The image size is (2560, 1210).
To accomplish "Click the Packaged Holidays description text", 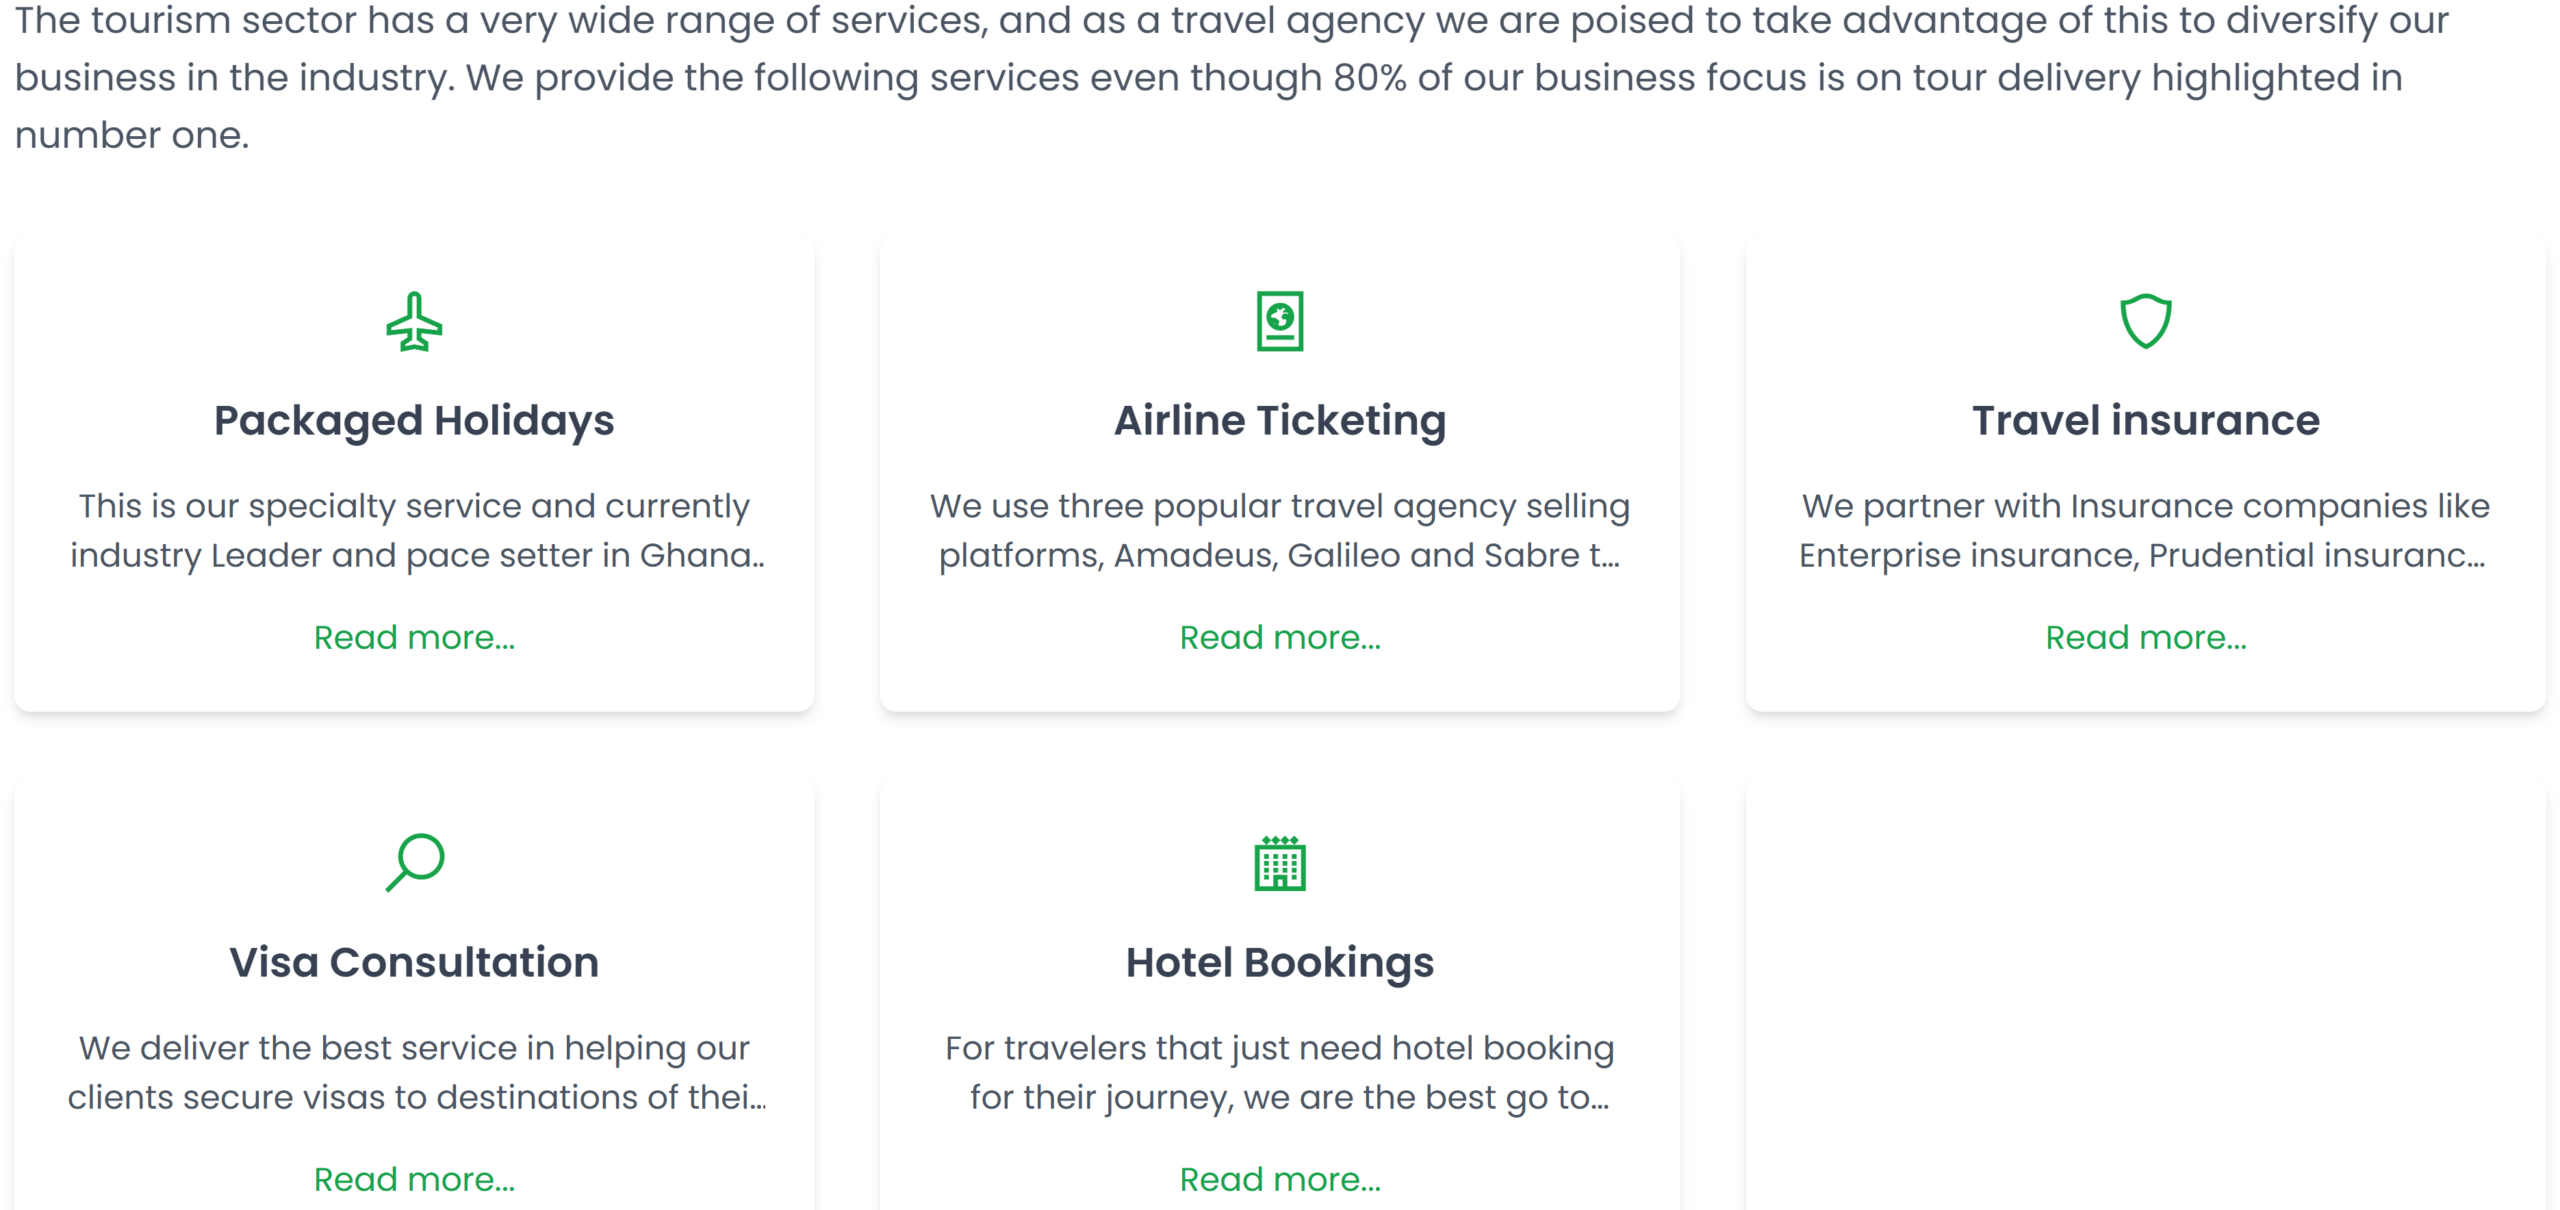I will pyautogui.click(x=414, y=531).
